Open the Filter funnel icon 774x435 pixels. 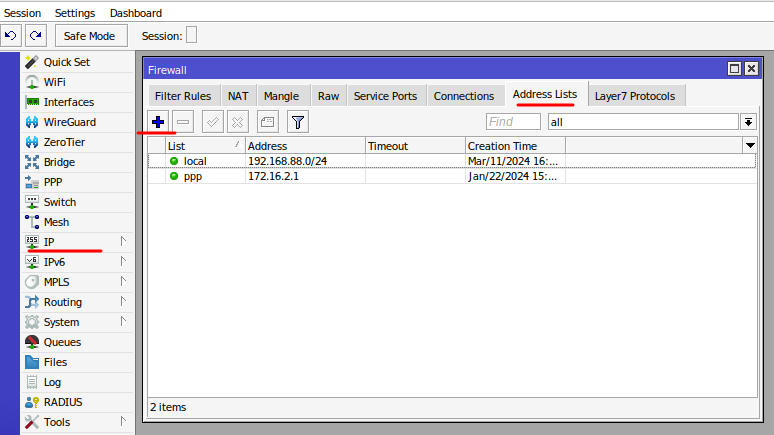tap(297, 121)
